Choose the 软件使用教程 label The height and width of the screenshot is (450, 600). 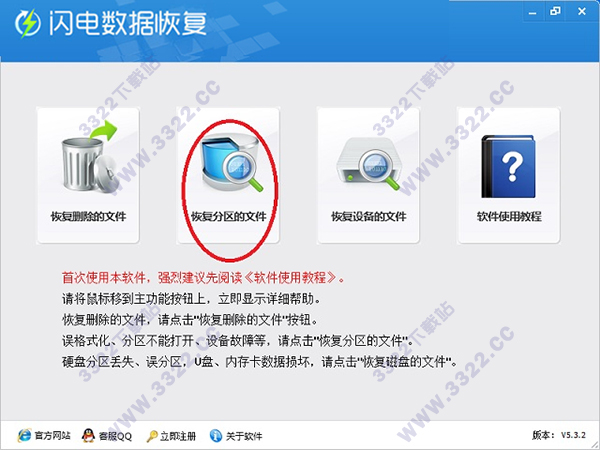[x=509, y=217]
